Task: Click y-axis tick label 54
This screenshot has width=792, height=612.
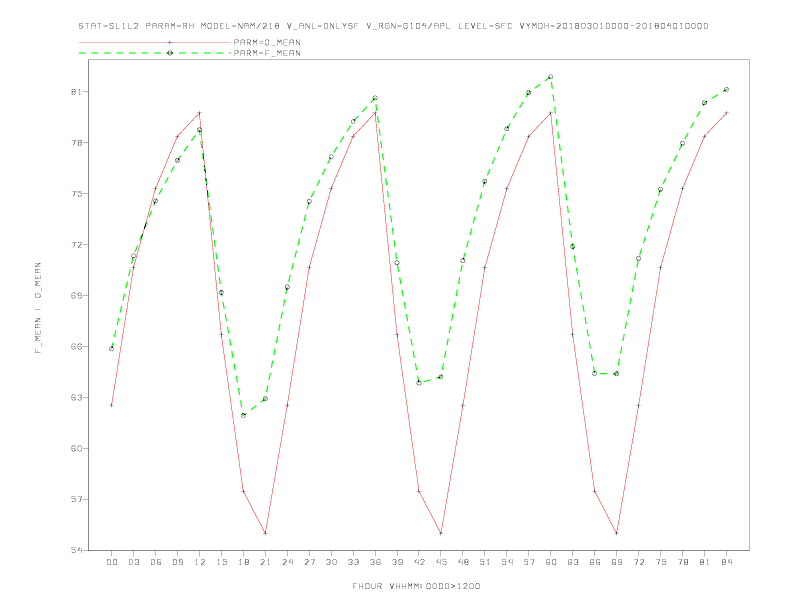Action: (x=77, y=550)
